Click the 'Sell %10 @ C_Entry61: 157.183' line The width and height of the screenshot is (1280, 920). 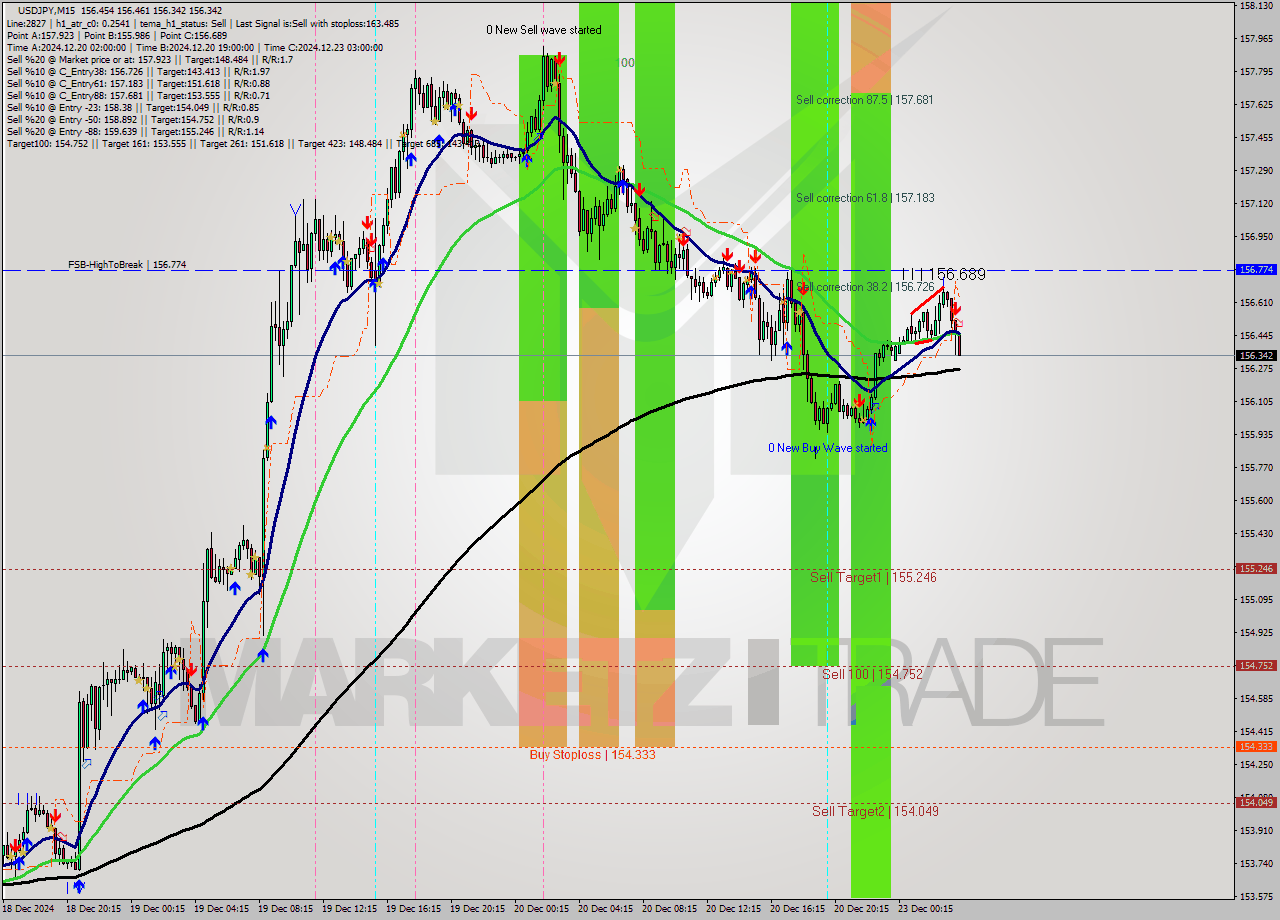tap(138, 83)
